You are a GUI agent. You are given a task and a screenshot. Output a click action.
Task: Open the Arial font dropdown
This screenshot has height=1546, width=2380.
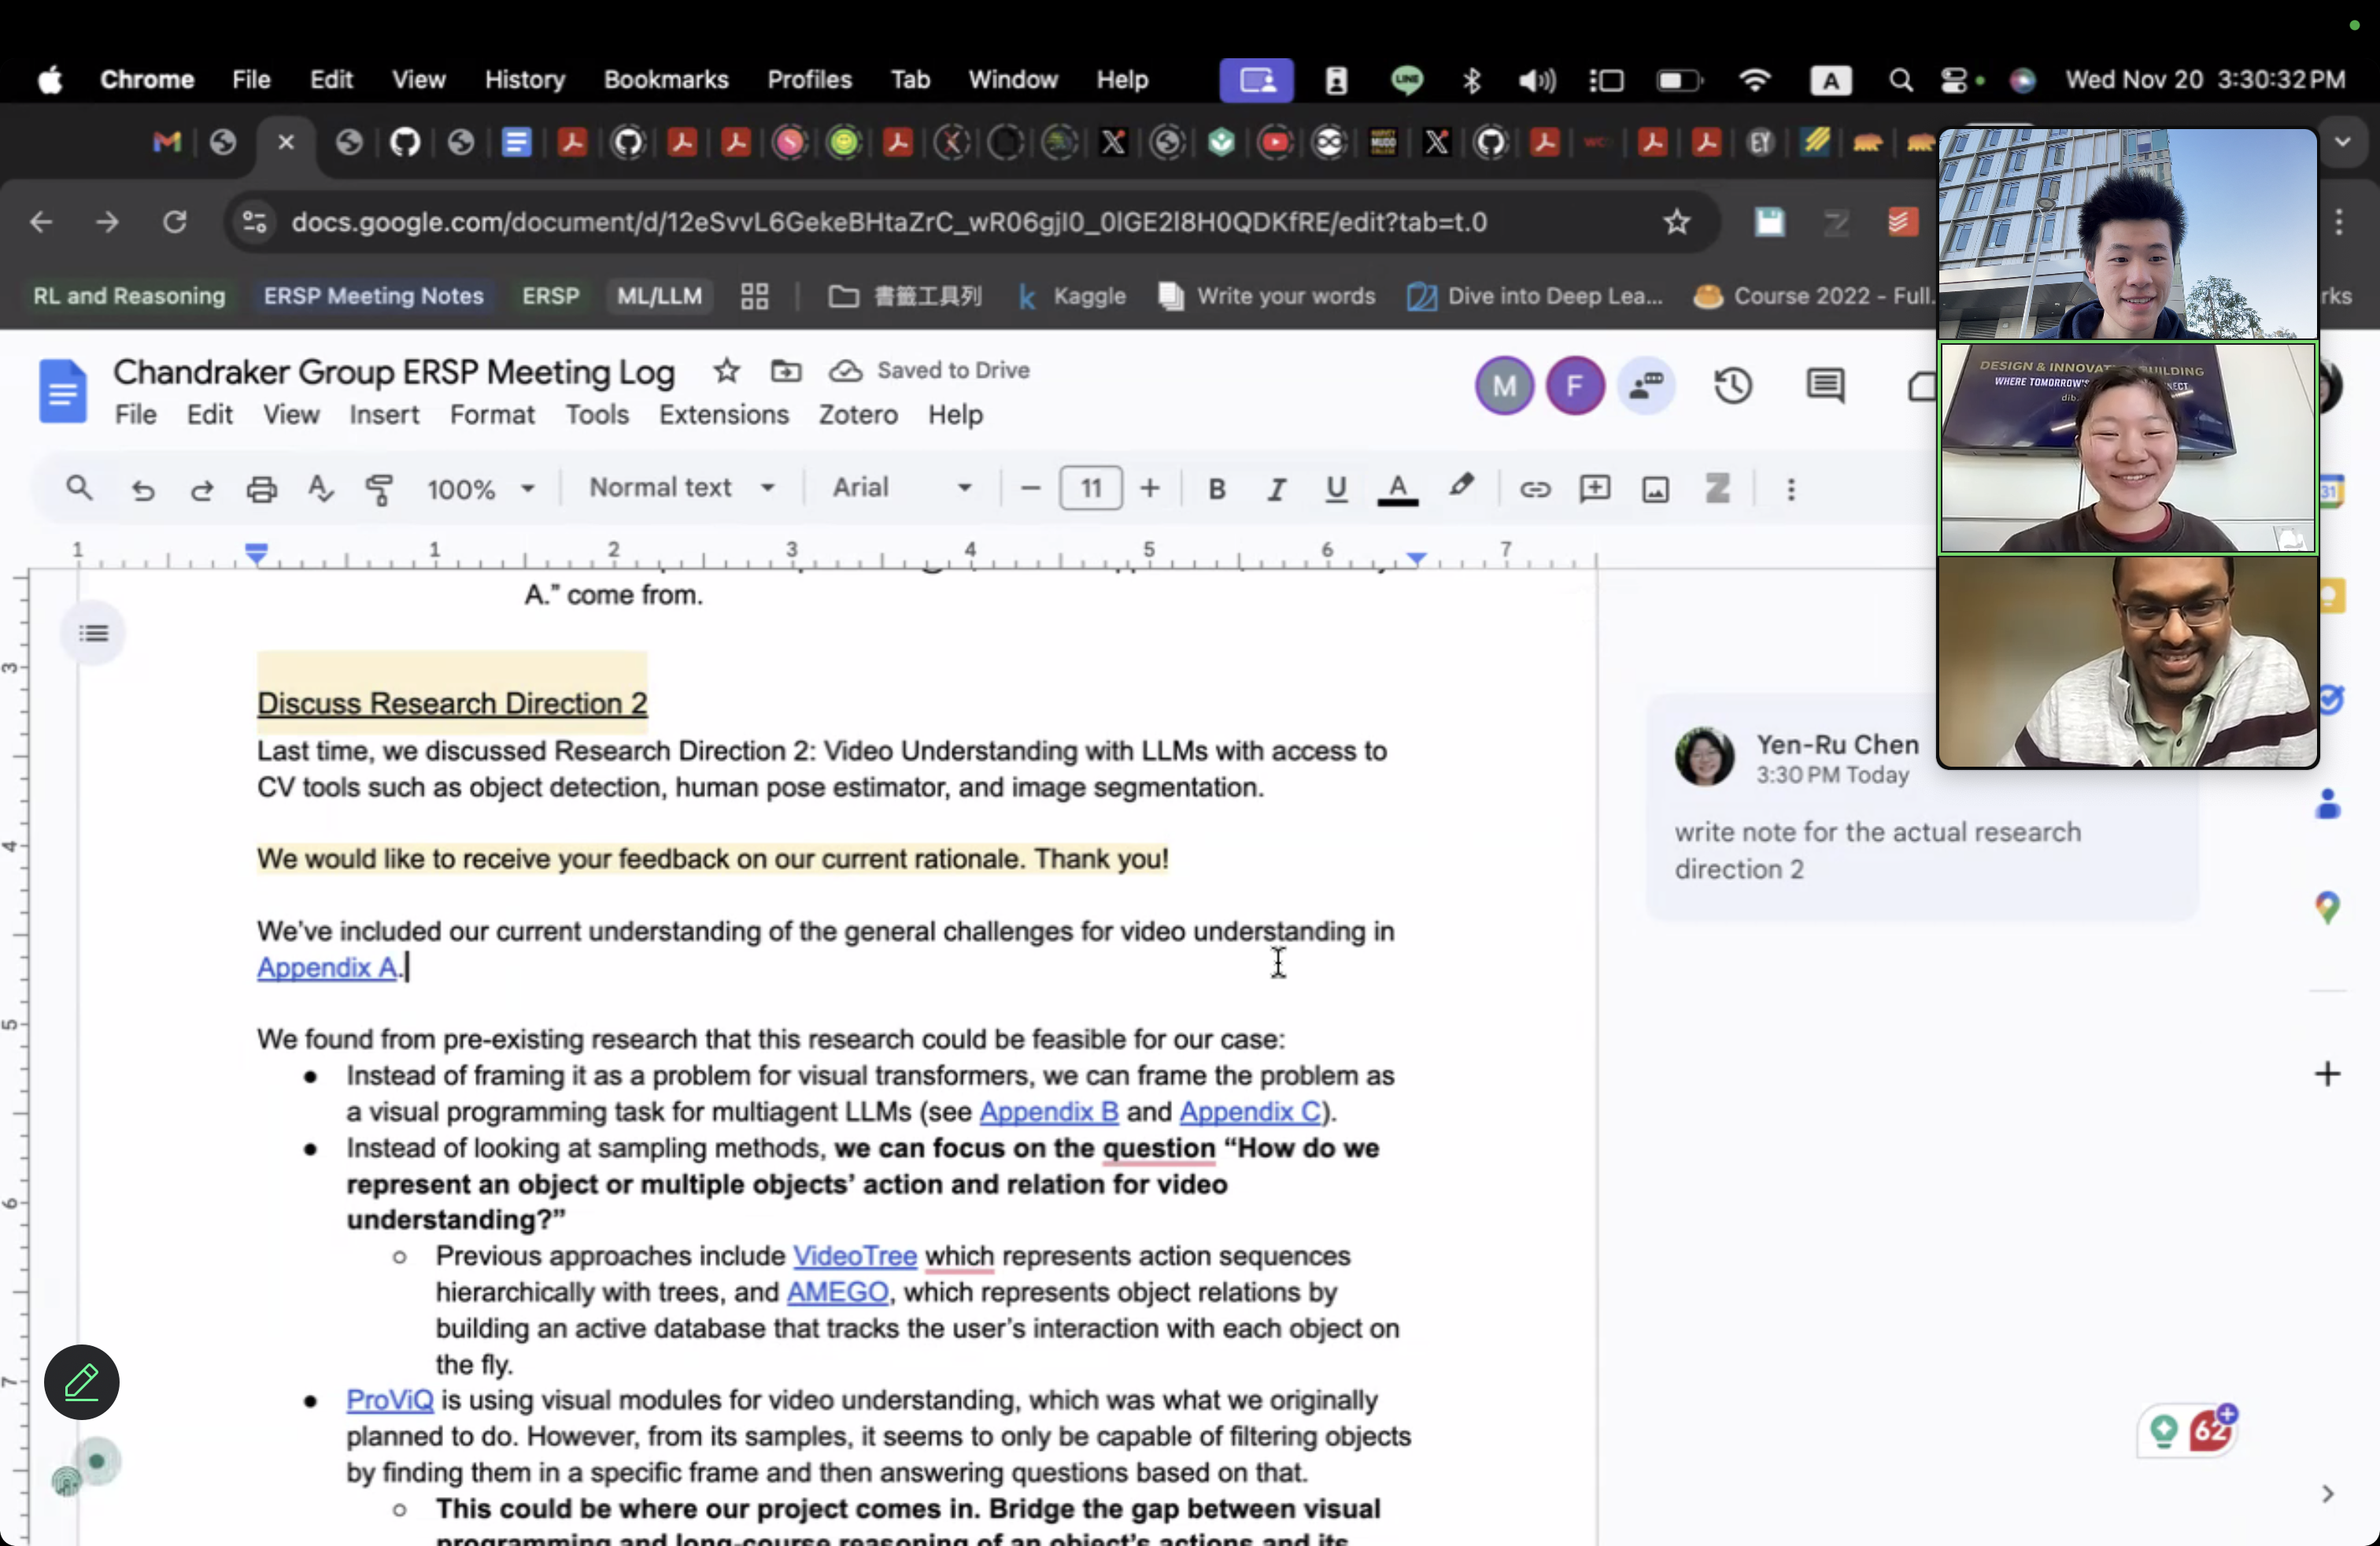coord(897,489)
